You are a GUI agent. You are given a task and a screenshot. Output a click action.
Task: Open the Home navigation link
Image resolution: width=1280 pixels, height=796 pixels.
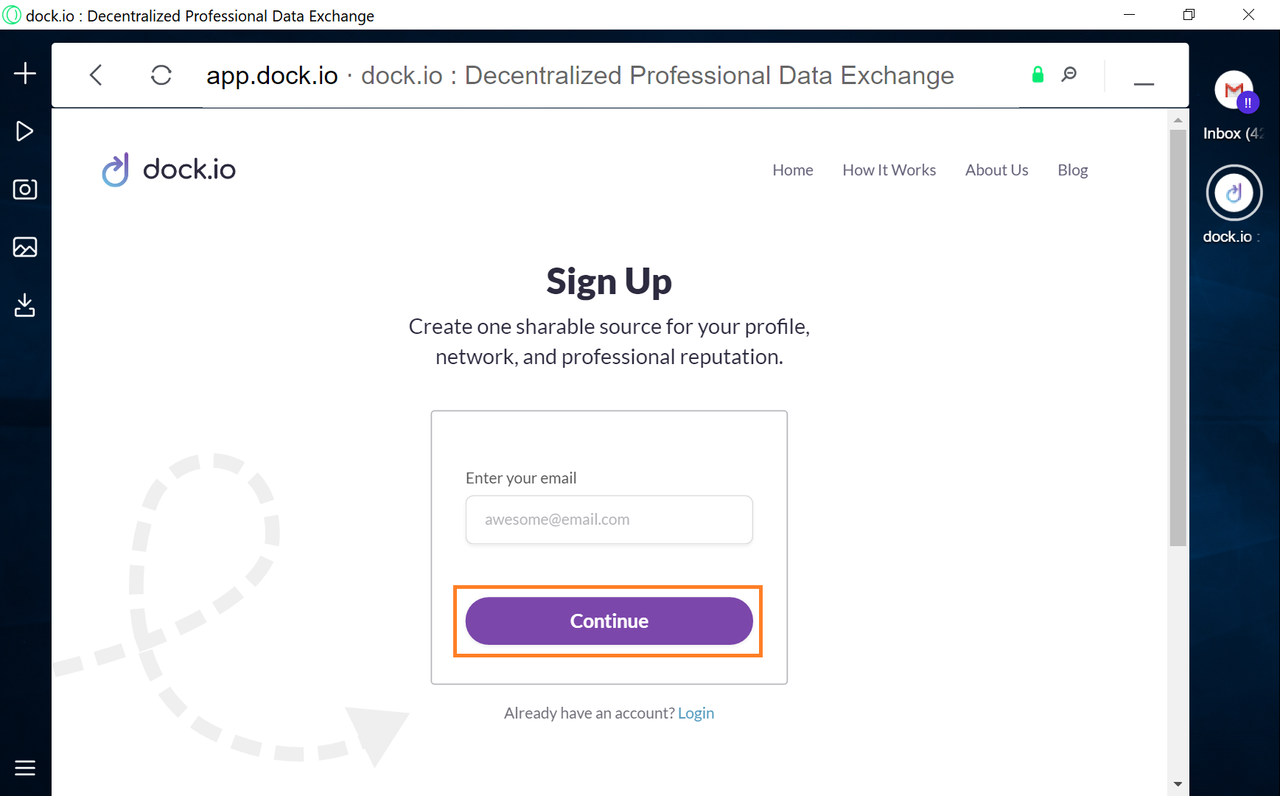(x=793, y=170)
